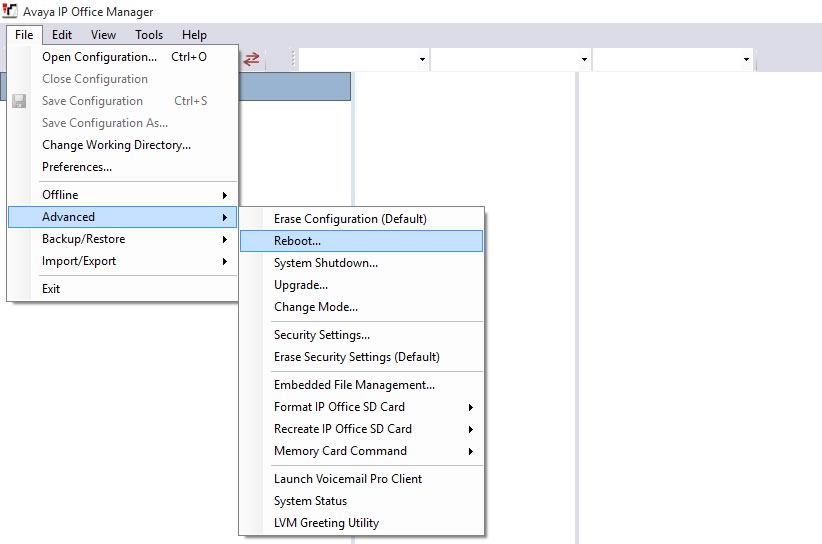The width and height of the screenshot is (822, 544).
Task: Expand Format IP Office SD Card submenu
Action: [361, 407]
